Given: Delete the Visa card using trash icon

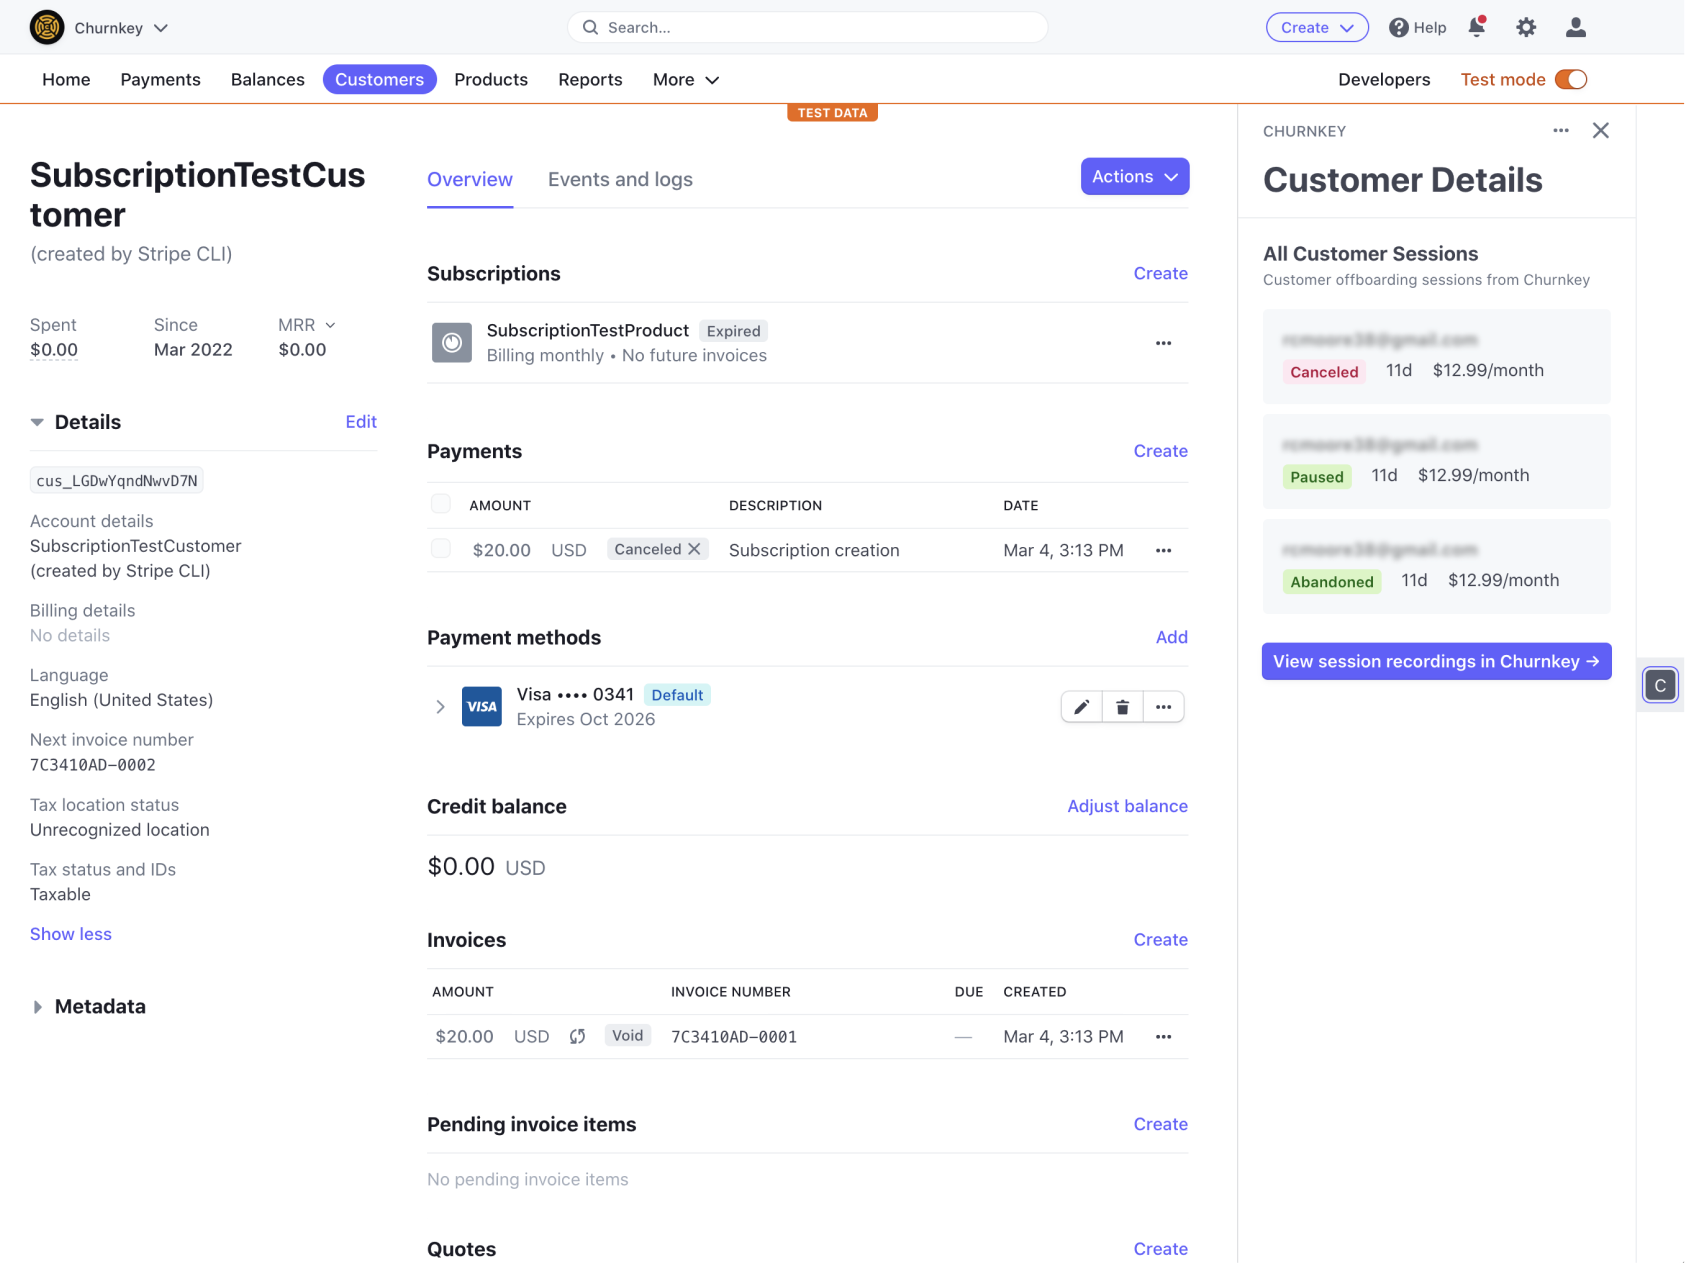Looking at the screenshot, I should point(1122,706).
